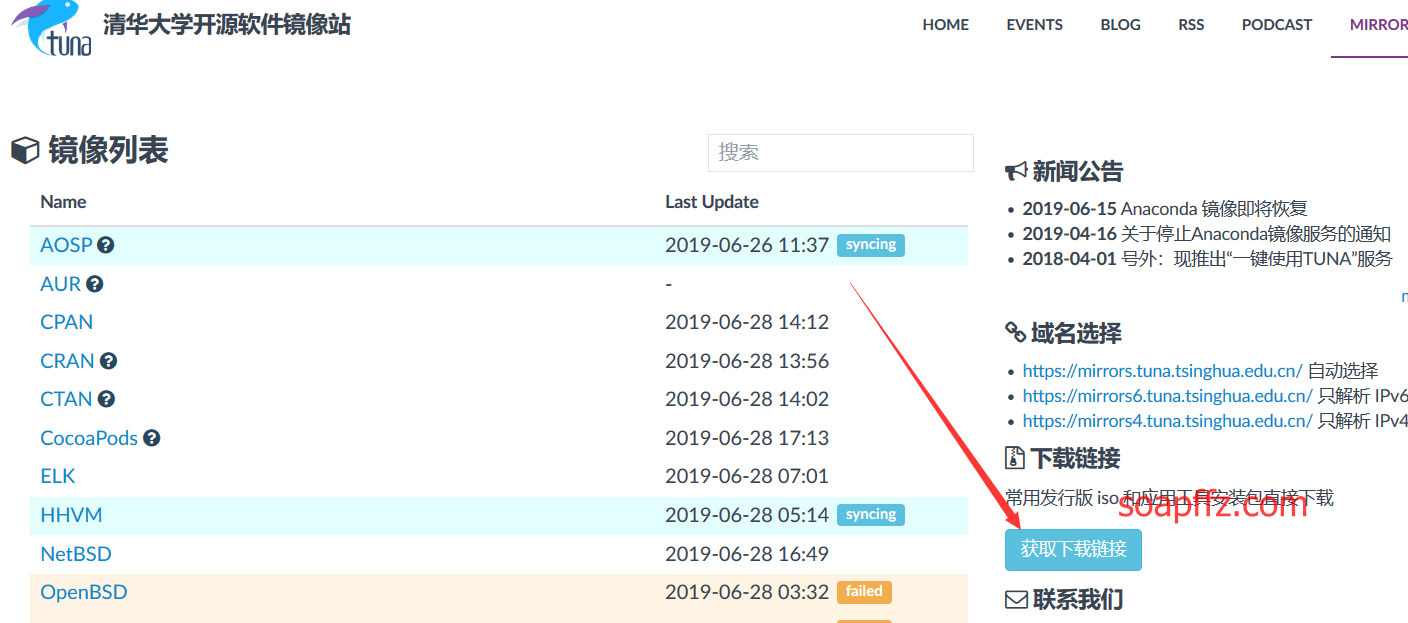Open the OpenBSD mirror link
1408x623 pixels.
point(84,592)
